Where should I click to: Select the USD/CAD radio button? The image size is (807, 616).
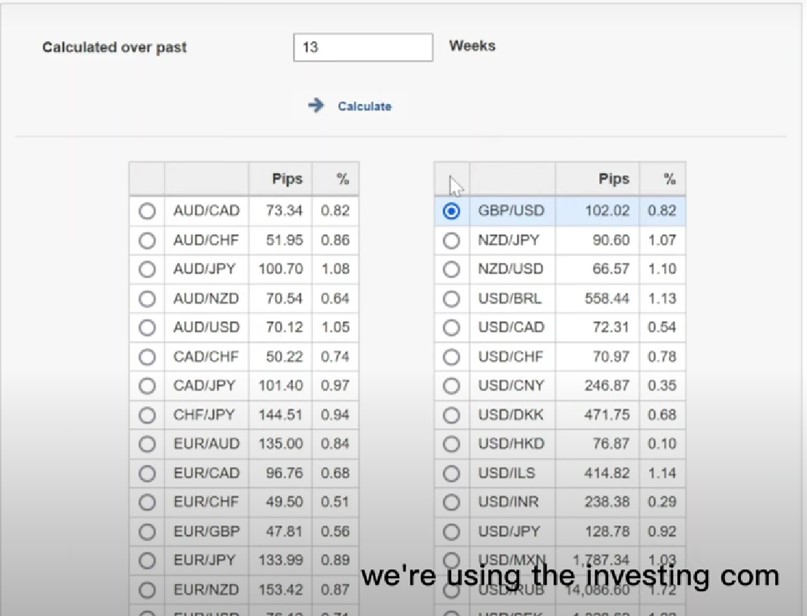click(451, 327)
